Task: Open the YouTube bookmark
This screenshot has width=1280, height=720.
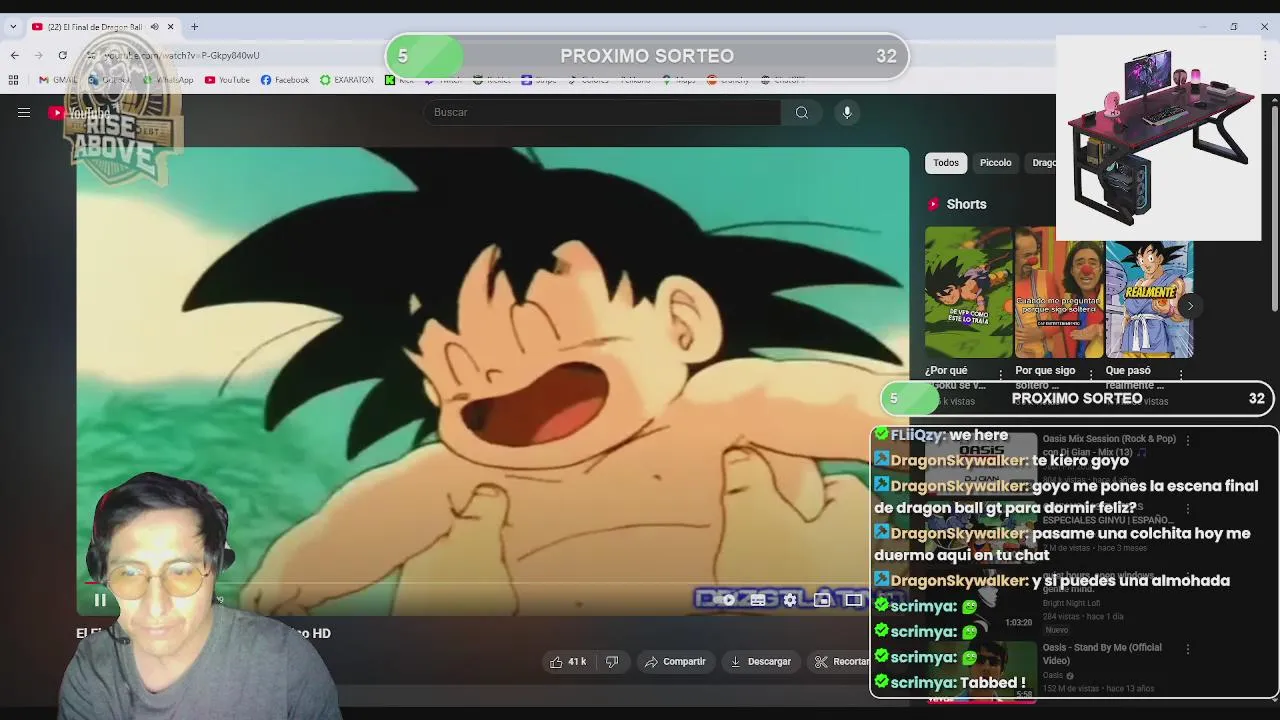Action: tap(227, 80)
